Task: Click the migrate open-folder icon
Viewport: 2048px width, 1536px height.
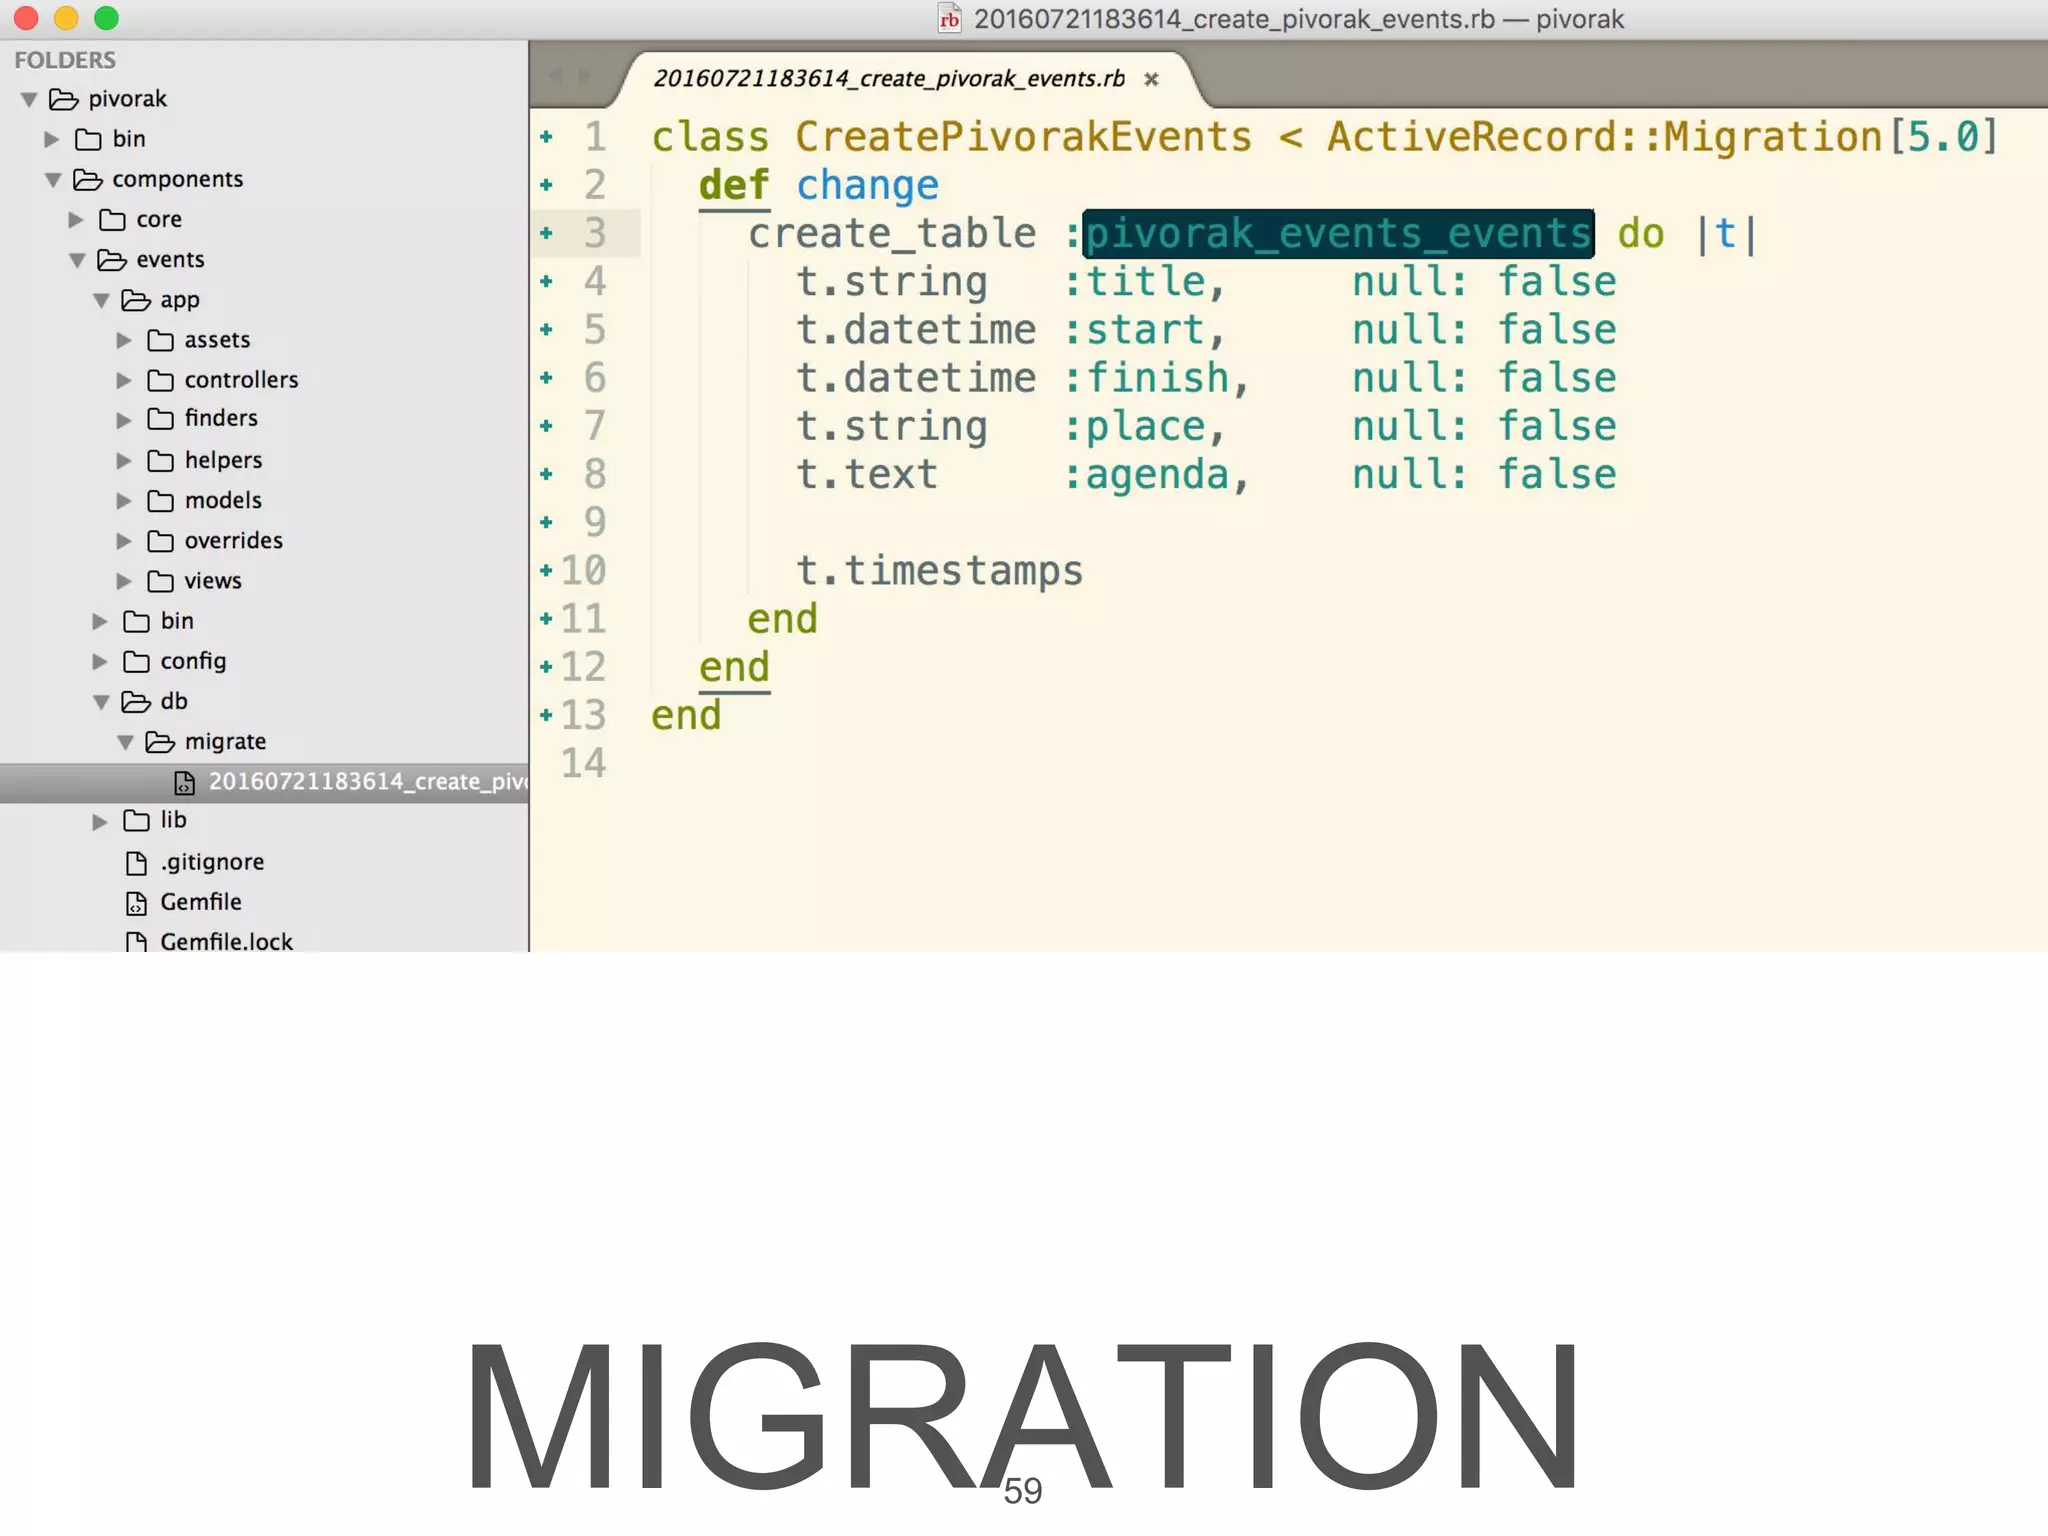Action: 160,742
